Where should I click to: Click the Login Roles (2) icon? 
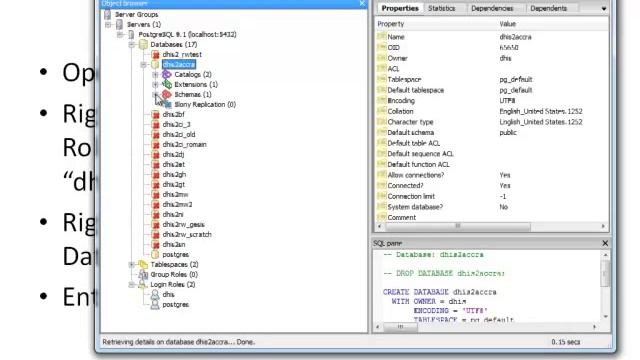(143, 284)
